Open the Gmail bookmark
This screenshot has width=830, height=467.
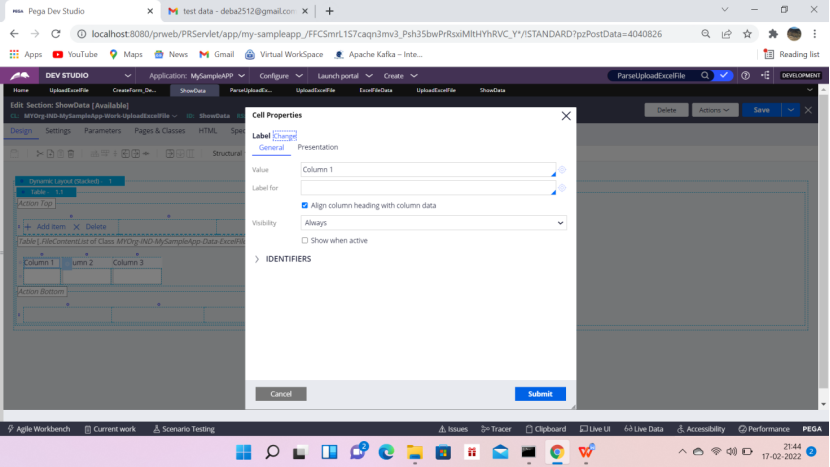[216, 55]
